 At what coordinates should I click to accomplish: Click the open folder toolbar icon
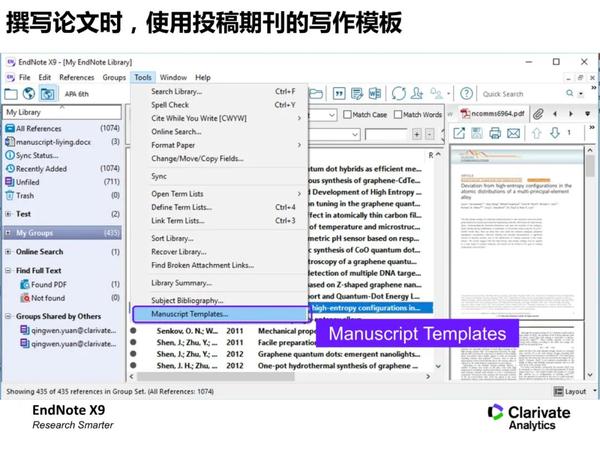coord(316,94)
